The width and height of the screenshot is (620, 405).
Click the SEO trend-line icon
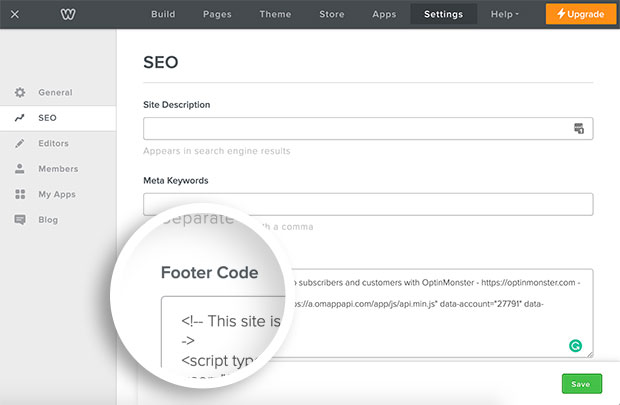click(x=20, y=118)
